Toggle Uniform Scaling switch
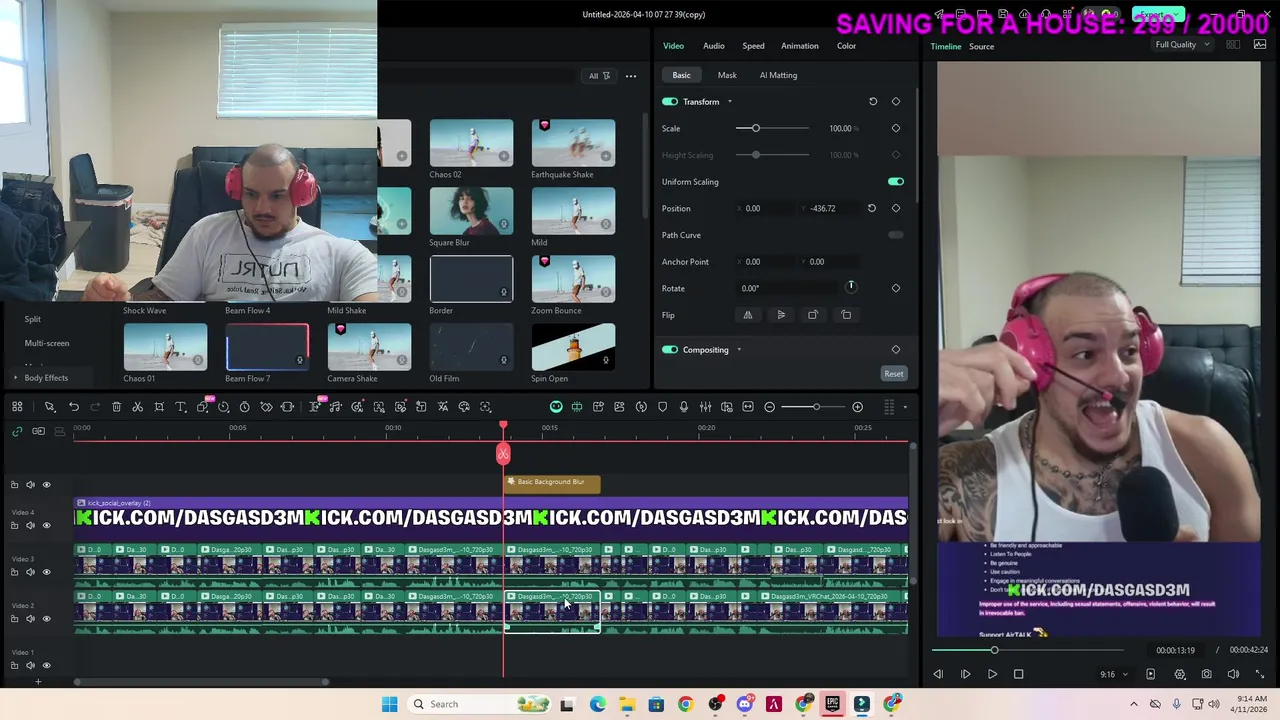 tap(896, 182)
